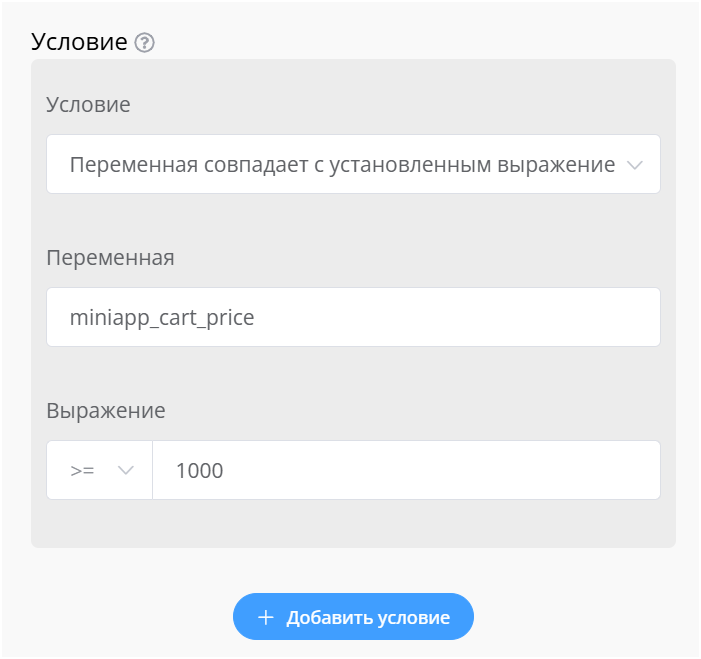The width and height of the screenshot is (701, 659).
Task: Expand the >= comparison operator dropdown
Action: 99,470
